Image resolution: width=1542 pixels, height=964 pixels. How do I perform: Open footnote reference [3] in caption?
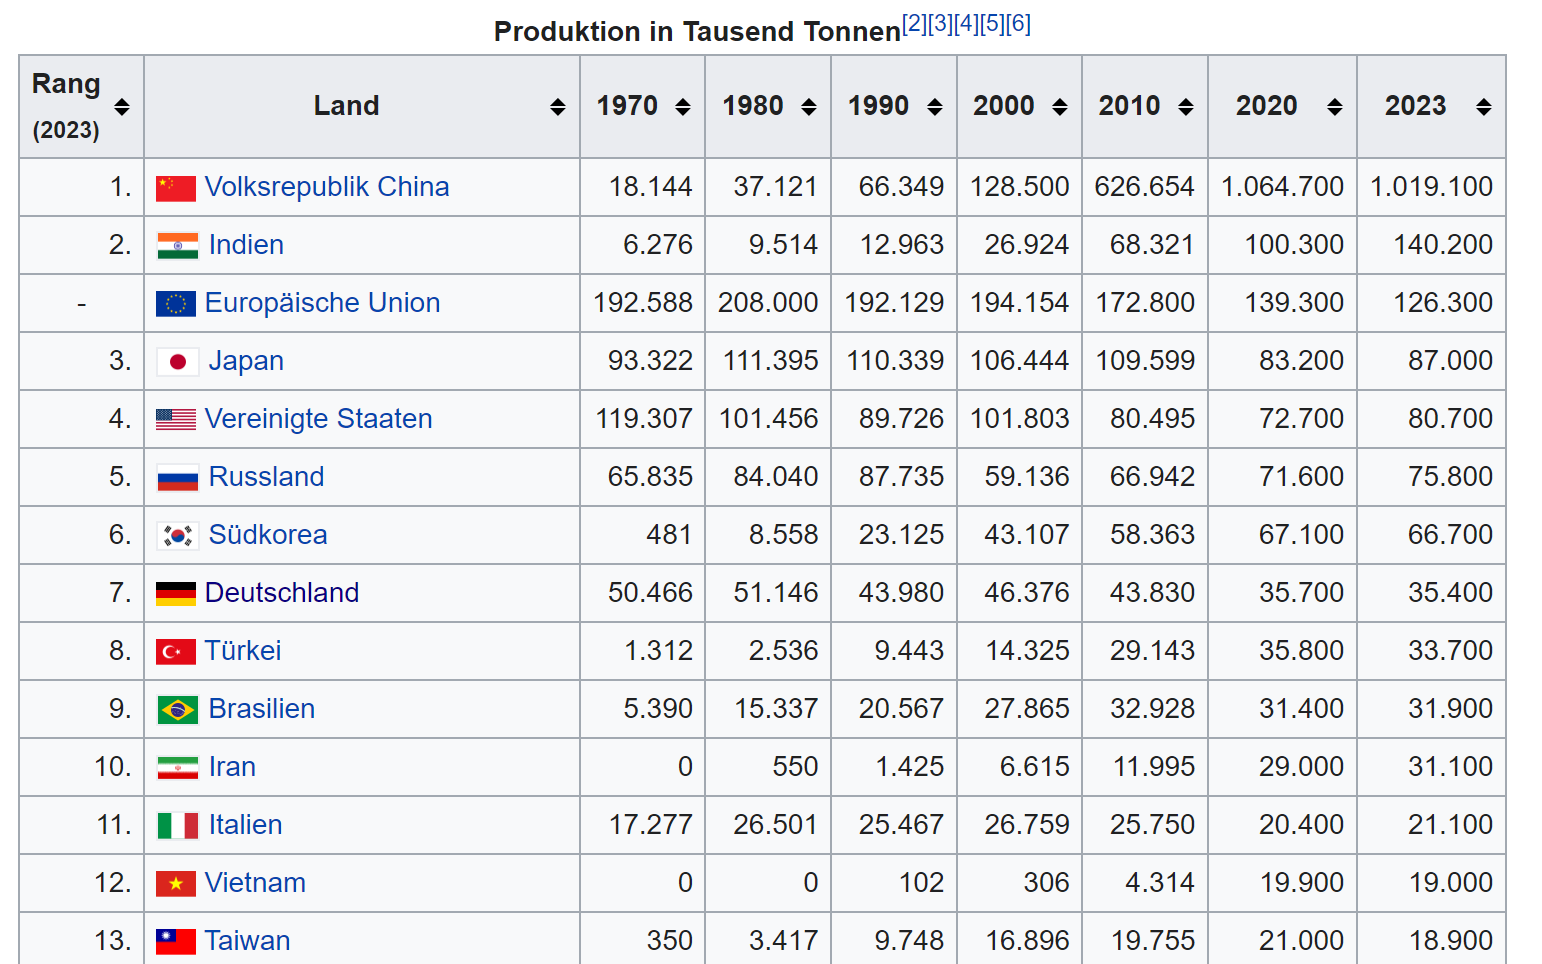pyautogui.click(x=941, y=24)
